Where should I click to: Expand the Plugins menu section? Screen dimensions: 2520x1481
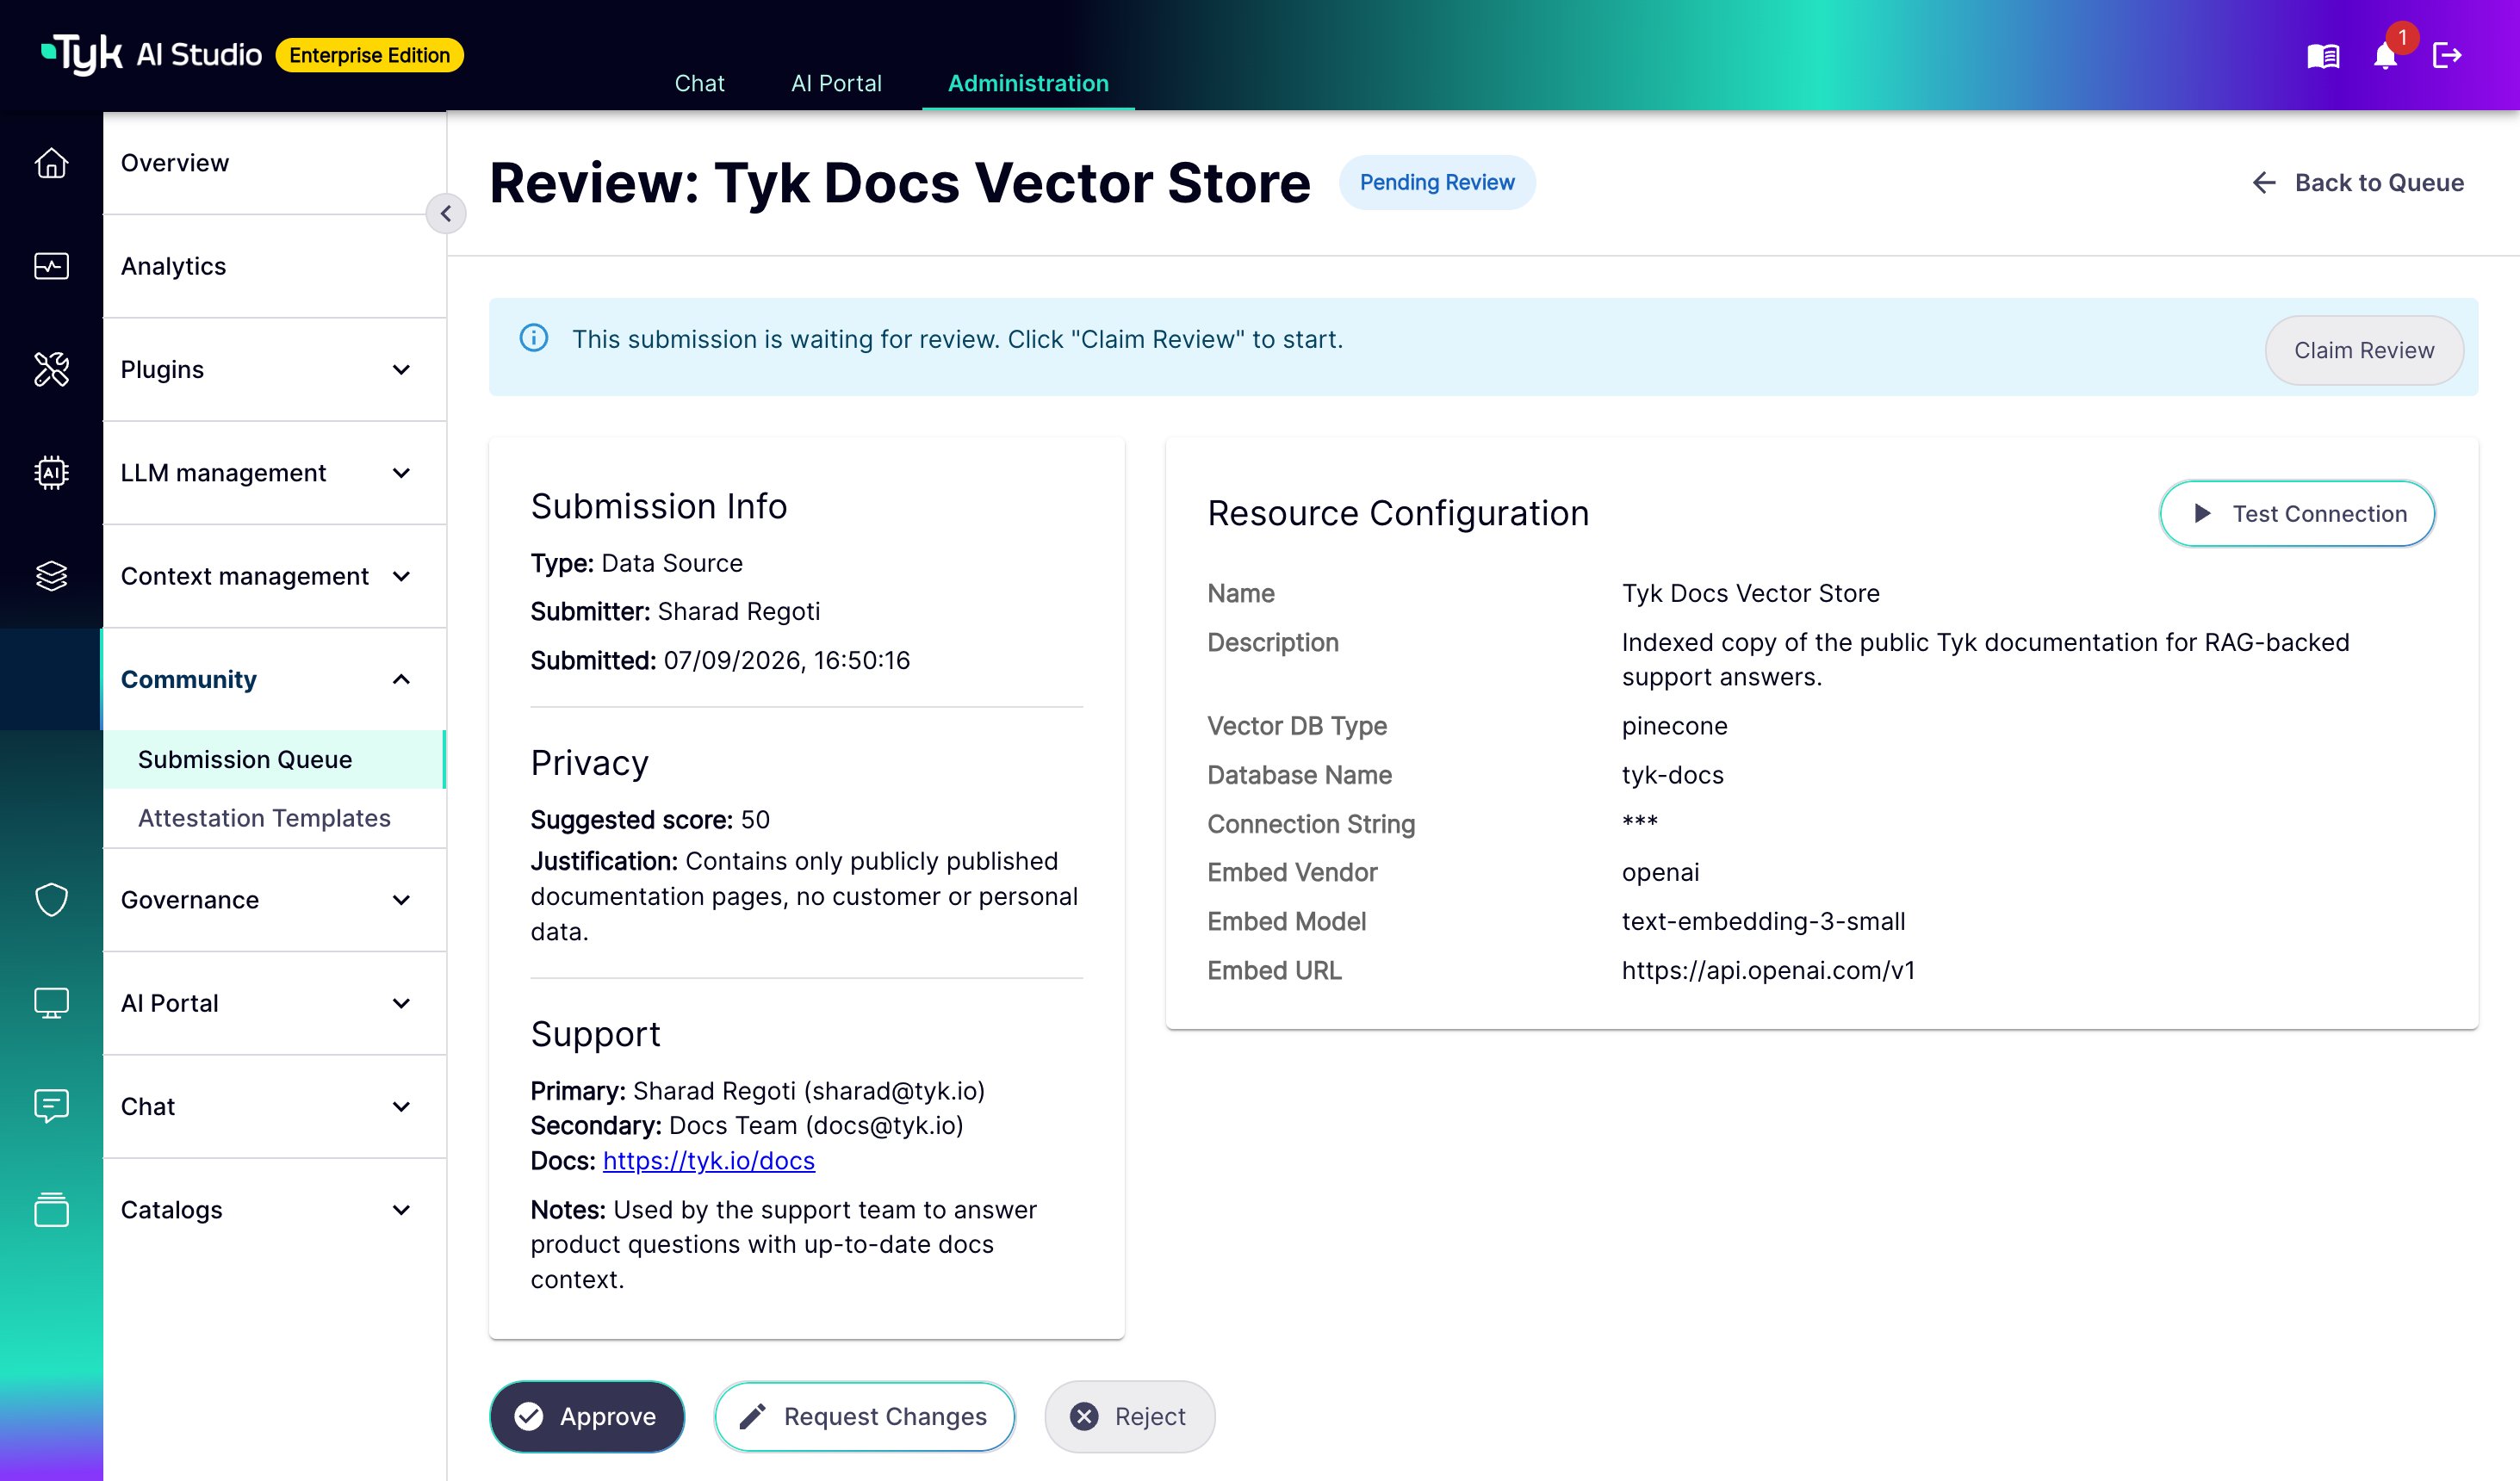click(275, 369)
